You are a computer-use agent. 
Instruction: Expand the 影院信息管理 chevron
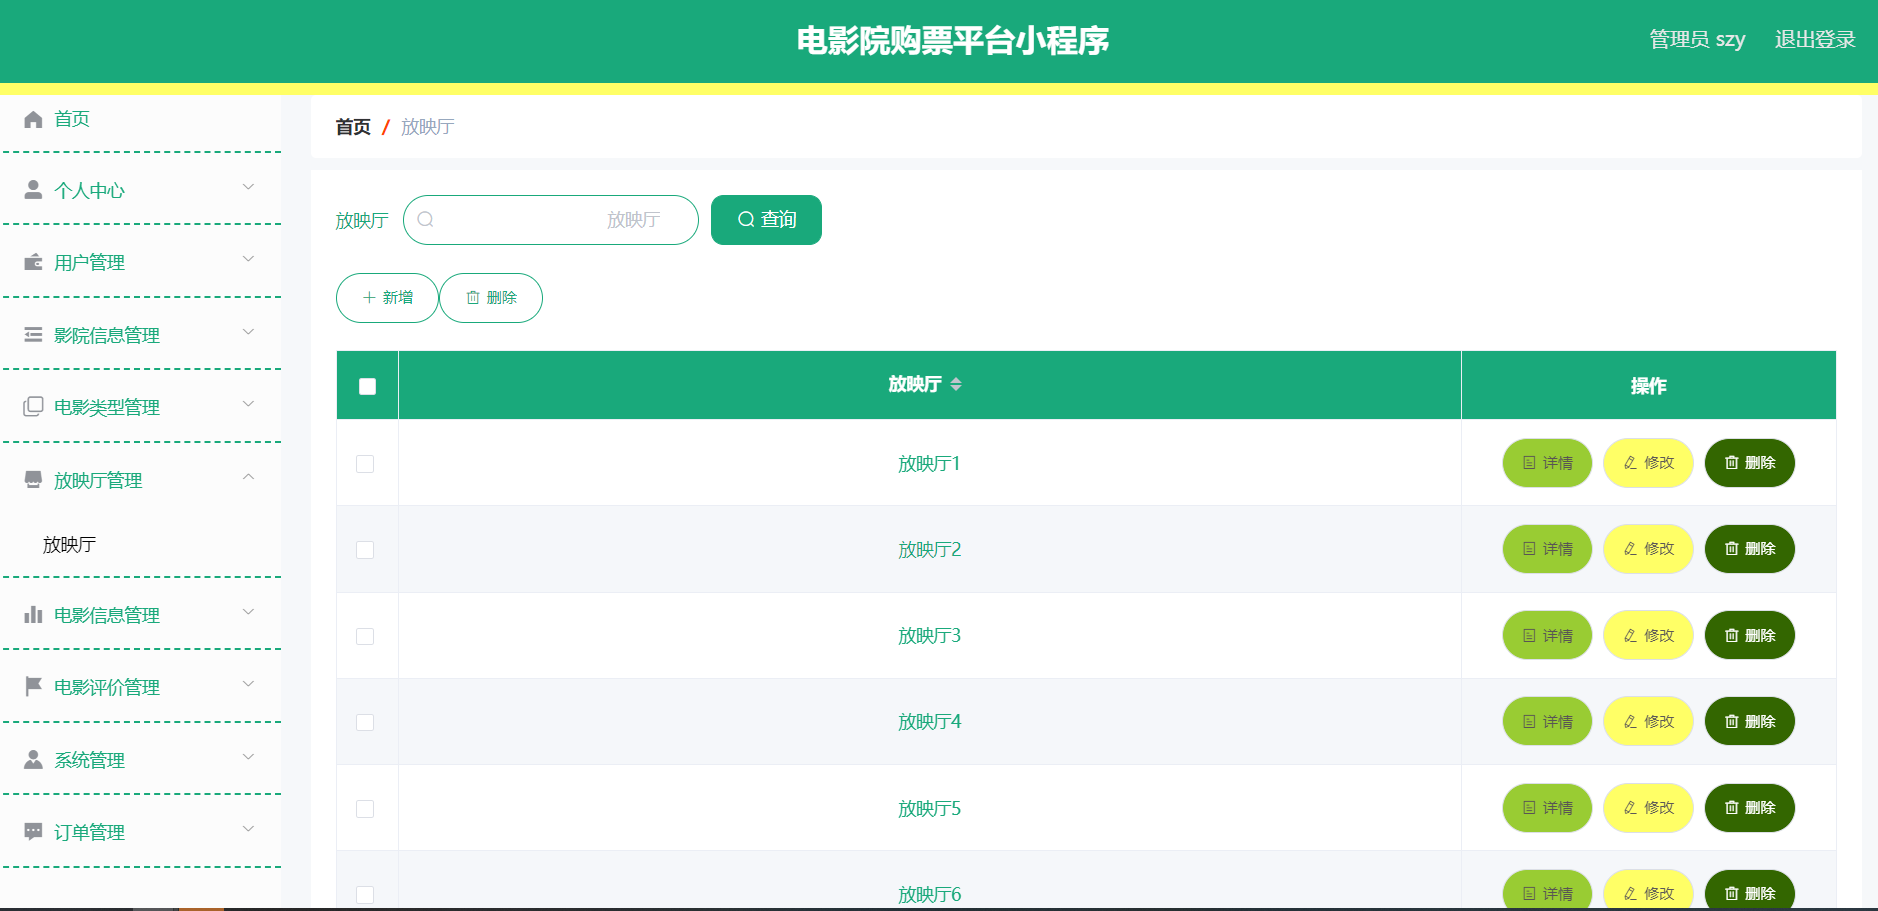248,332
